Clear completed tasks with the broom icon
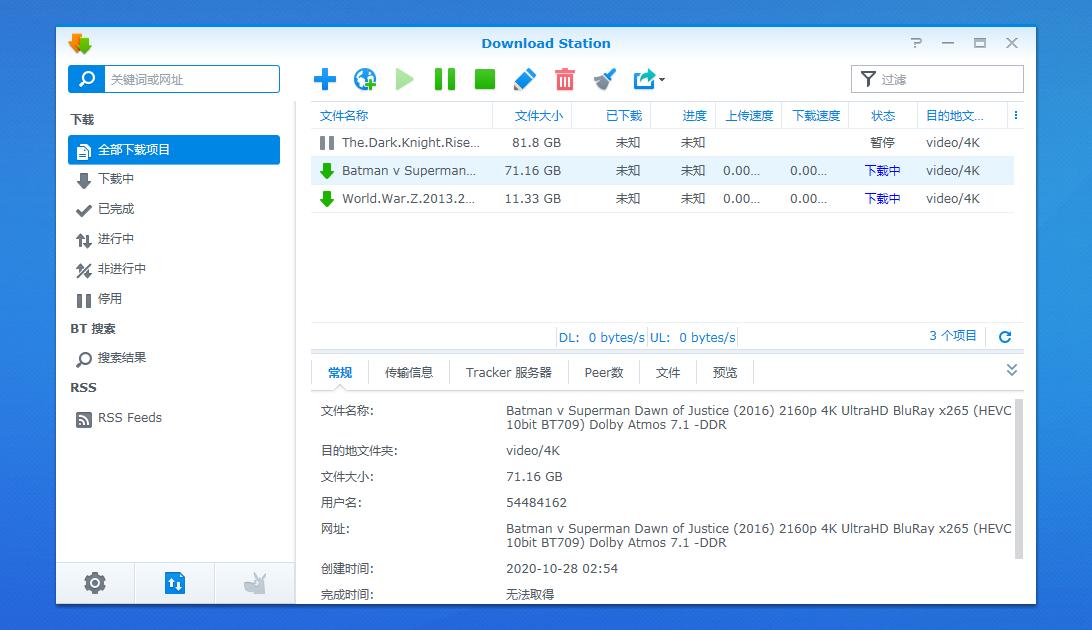The height and width of the screenshot is (630, 1092). coord(604,79)
